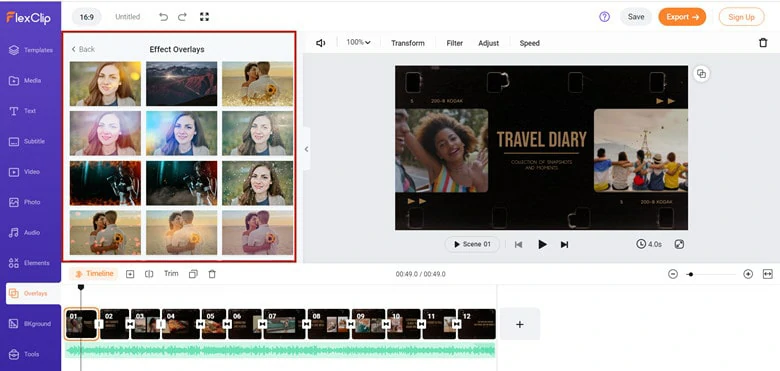Click the Untitled project name field
Image resolution: width=780 pixels, height=371 pixels.
click(x=128, y=17)
